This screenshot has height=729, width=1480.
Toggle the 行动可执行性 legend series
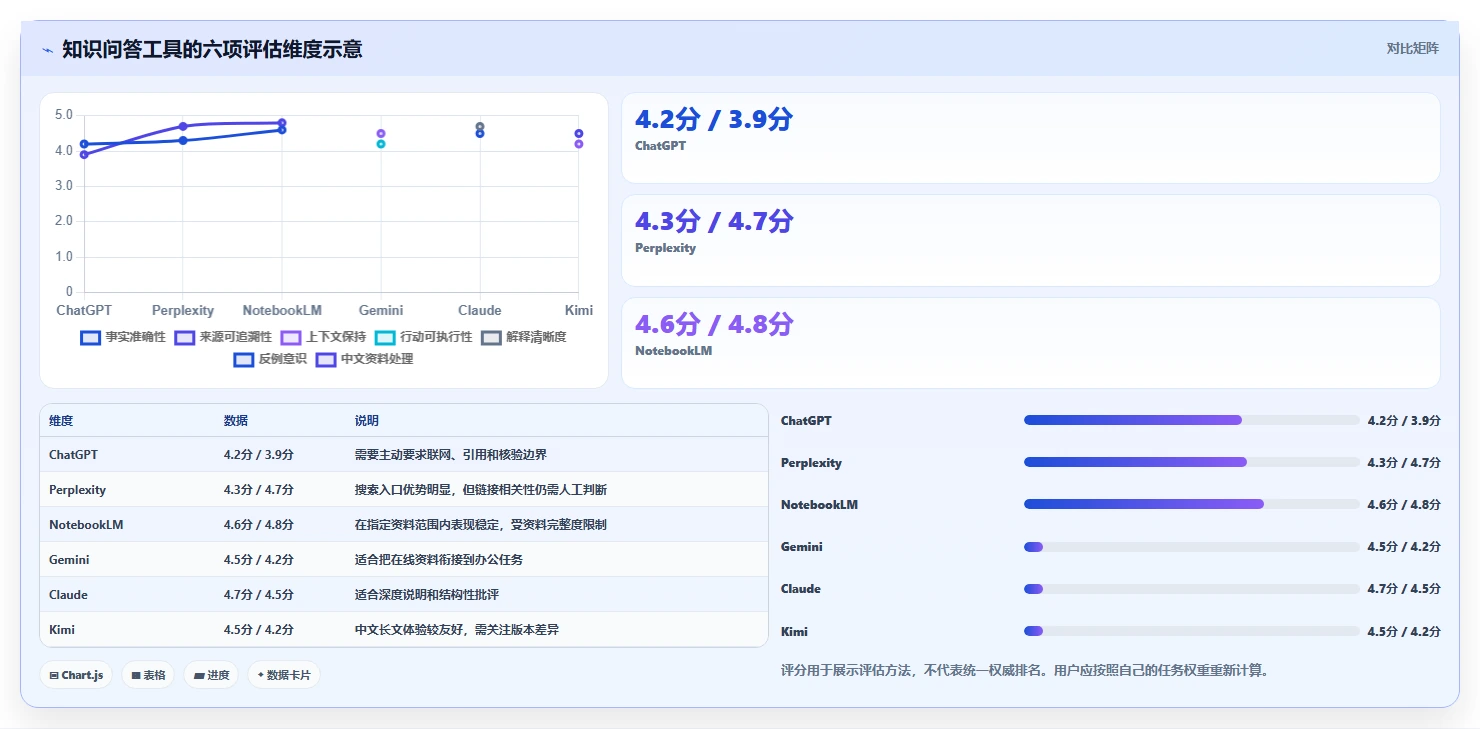[x=423, y=337]
